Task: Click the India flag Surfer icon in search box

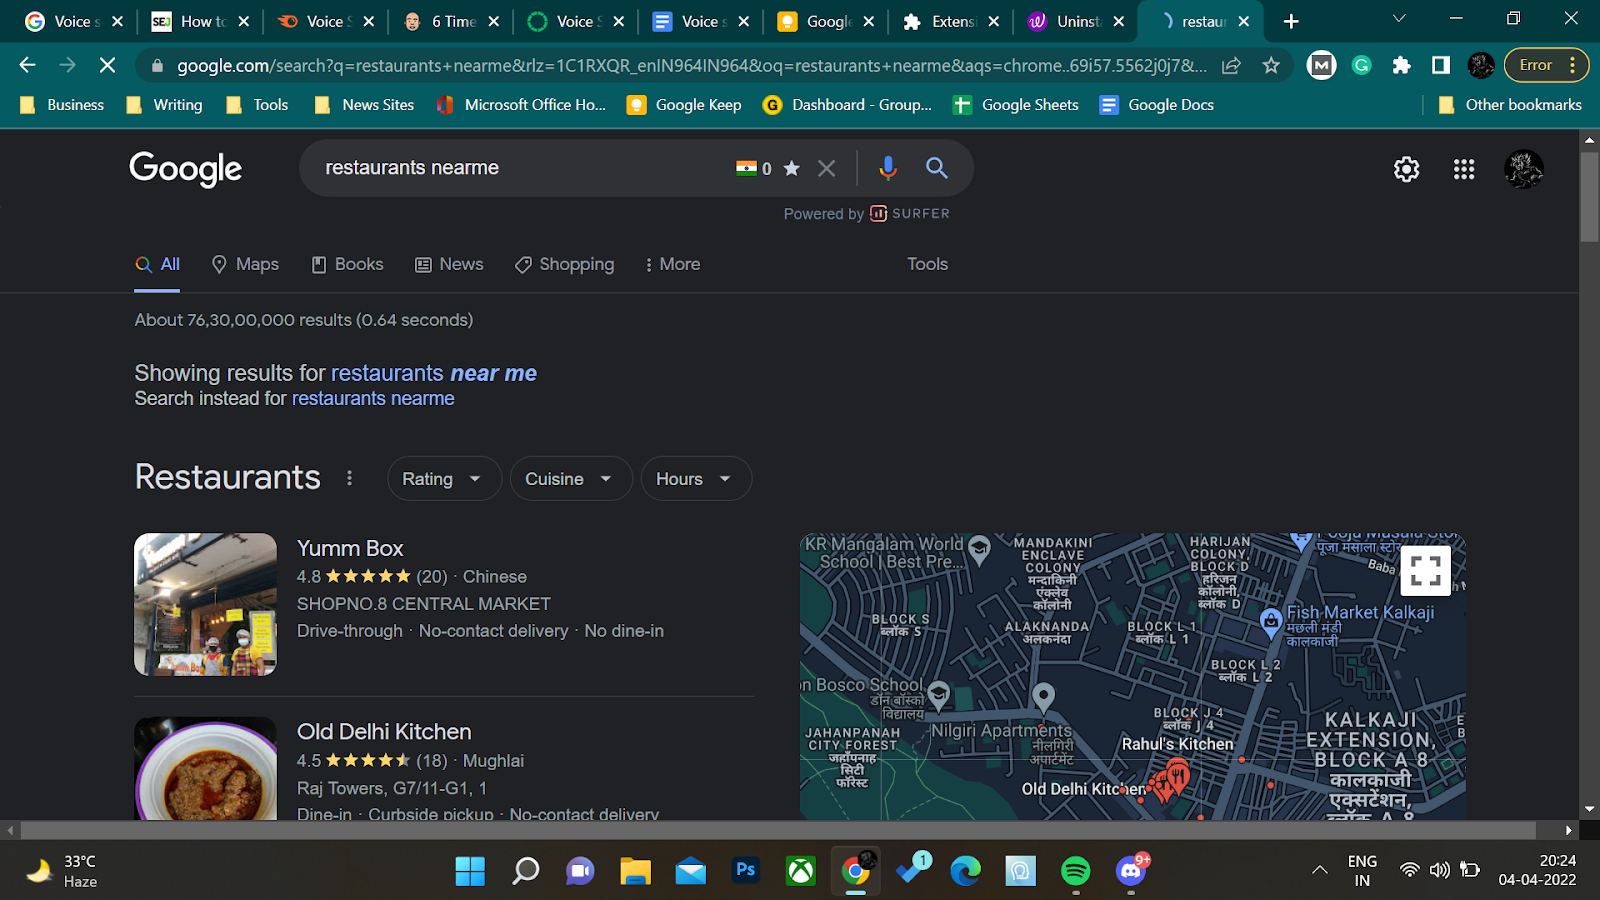Action: [746, 168]
